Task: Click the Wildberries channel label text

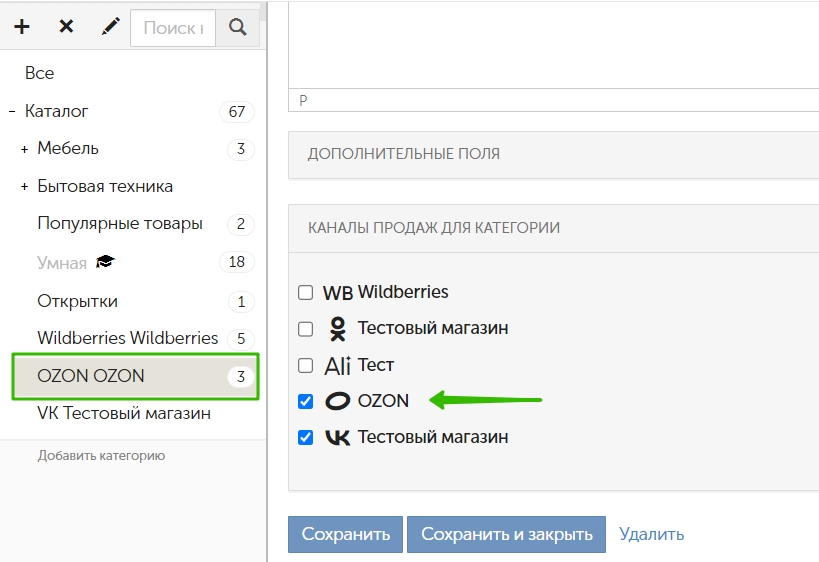Action: [x=403, y=292]
